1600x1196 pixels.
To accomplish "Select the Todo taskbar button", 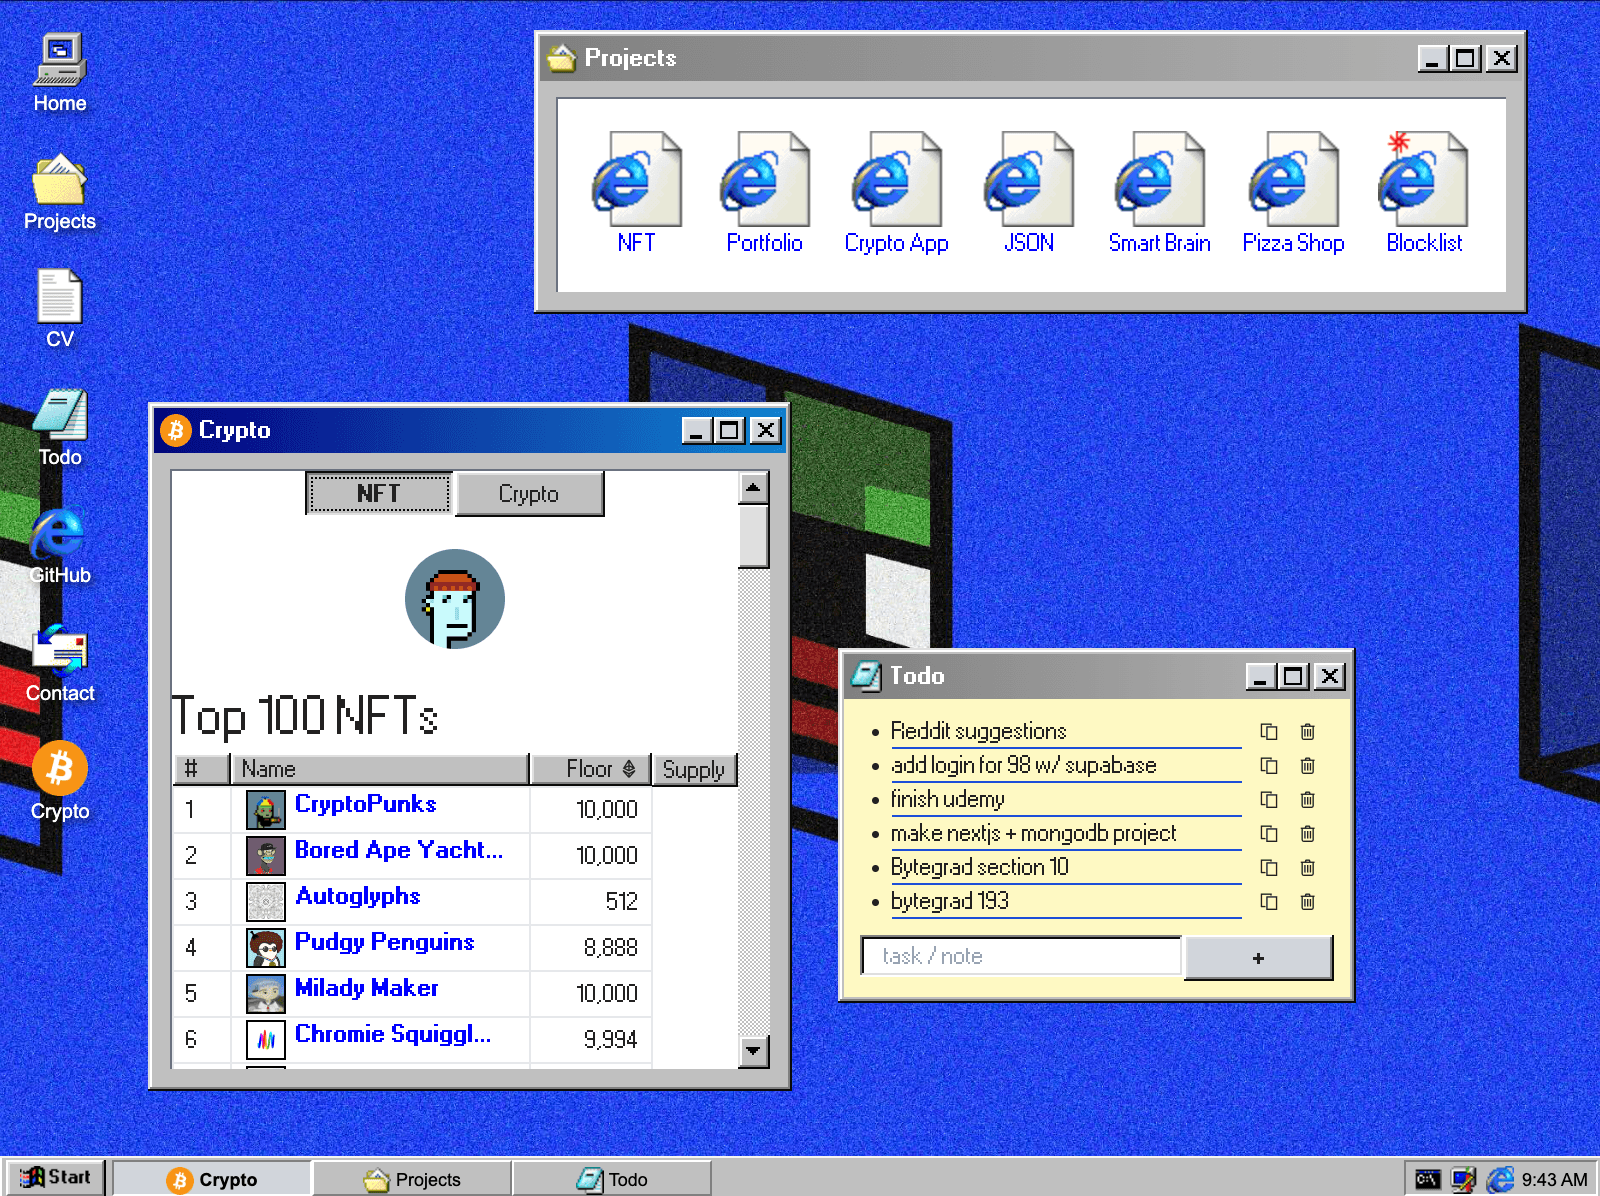I will click(613, 1179).
